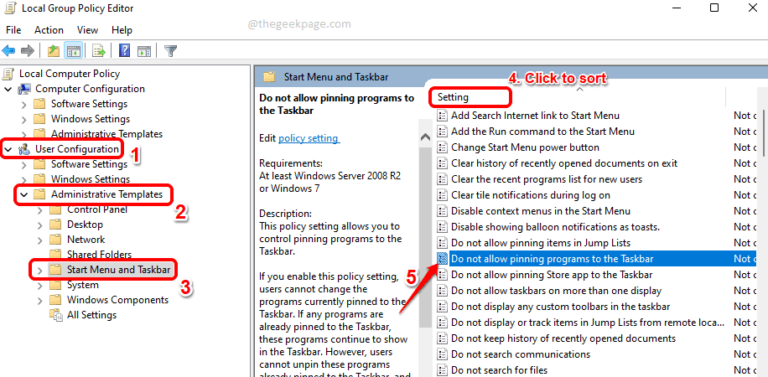The width and height of the screenshot is (768, 377).
Task: Click the Local Computer Policy root icon
Action: pyautogui.click(x=8, y=74)
